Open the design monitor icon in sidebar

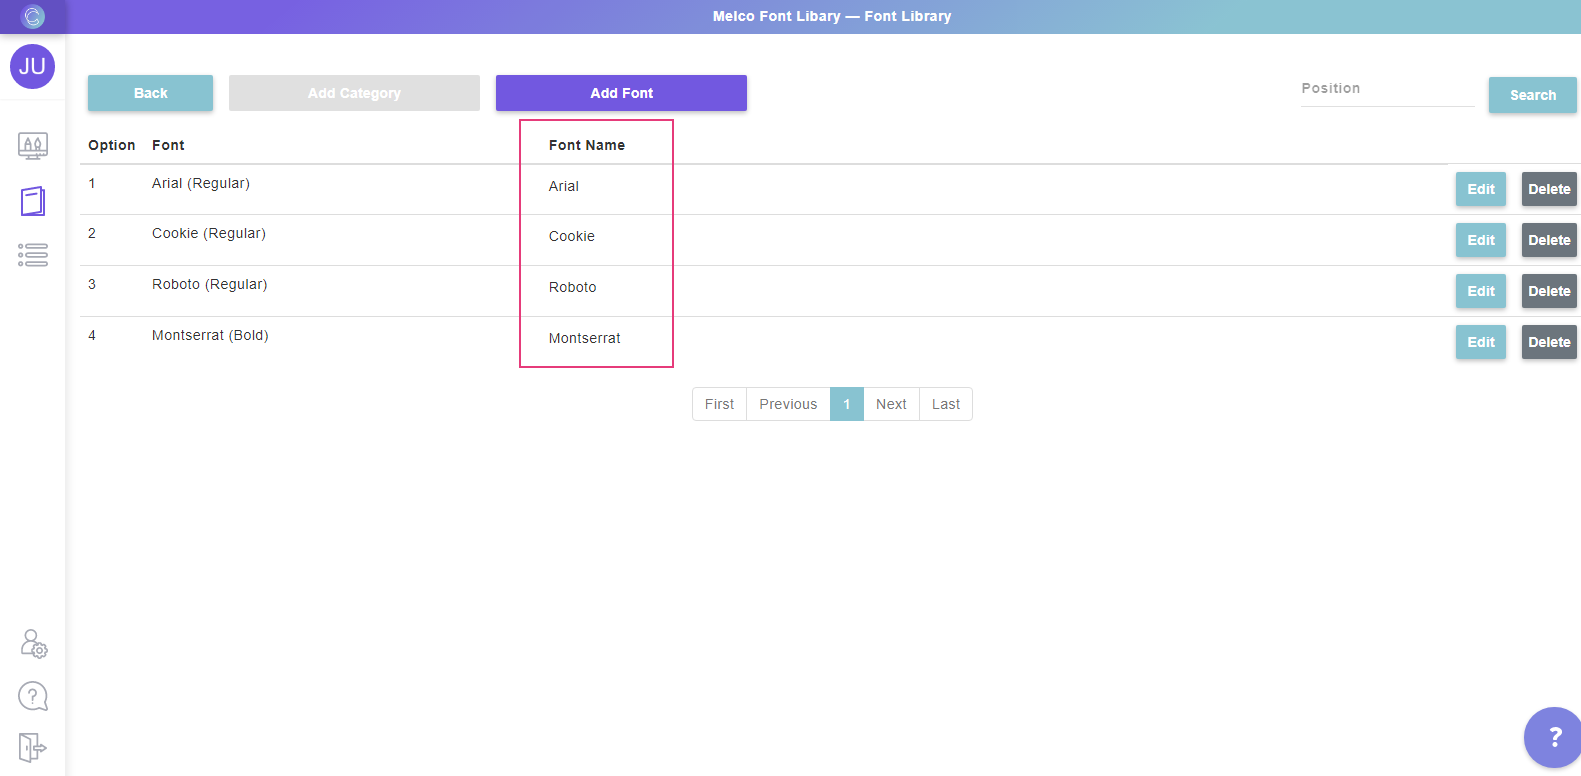coord(33,146)
